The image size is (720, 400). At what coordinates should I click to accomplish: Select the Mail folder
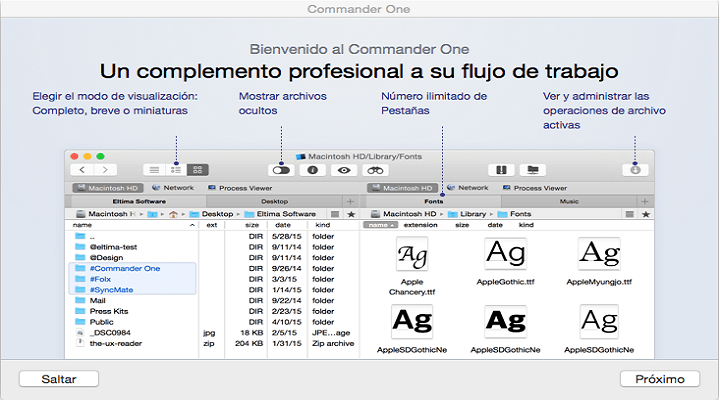pyautogui.click(x=214, y=301)
